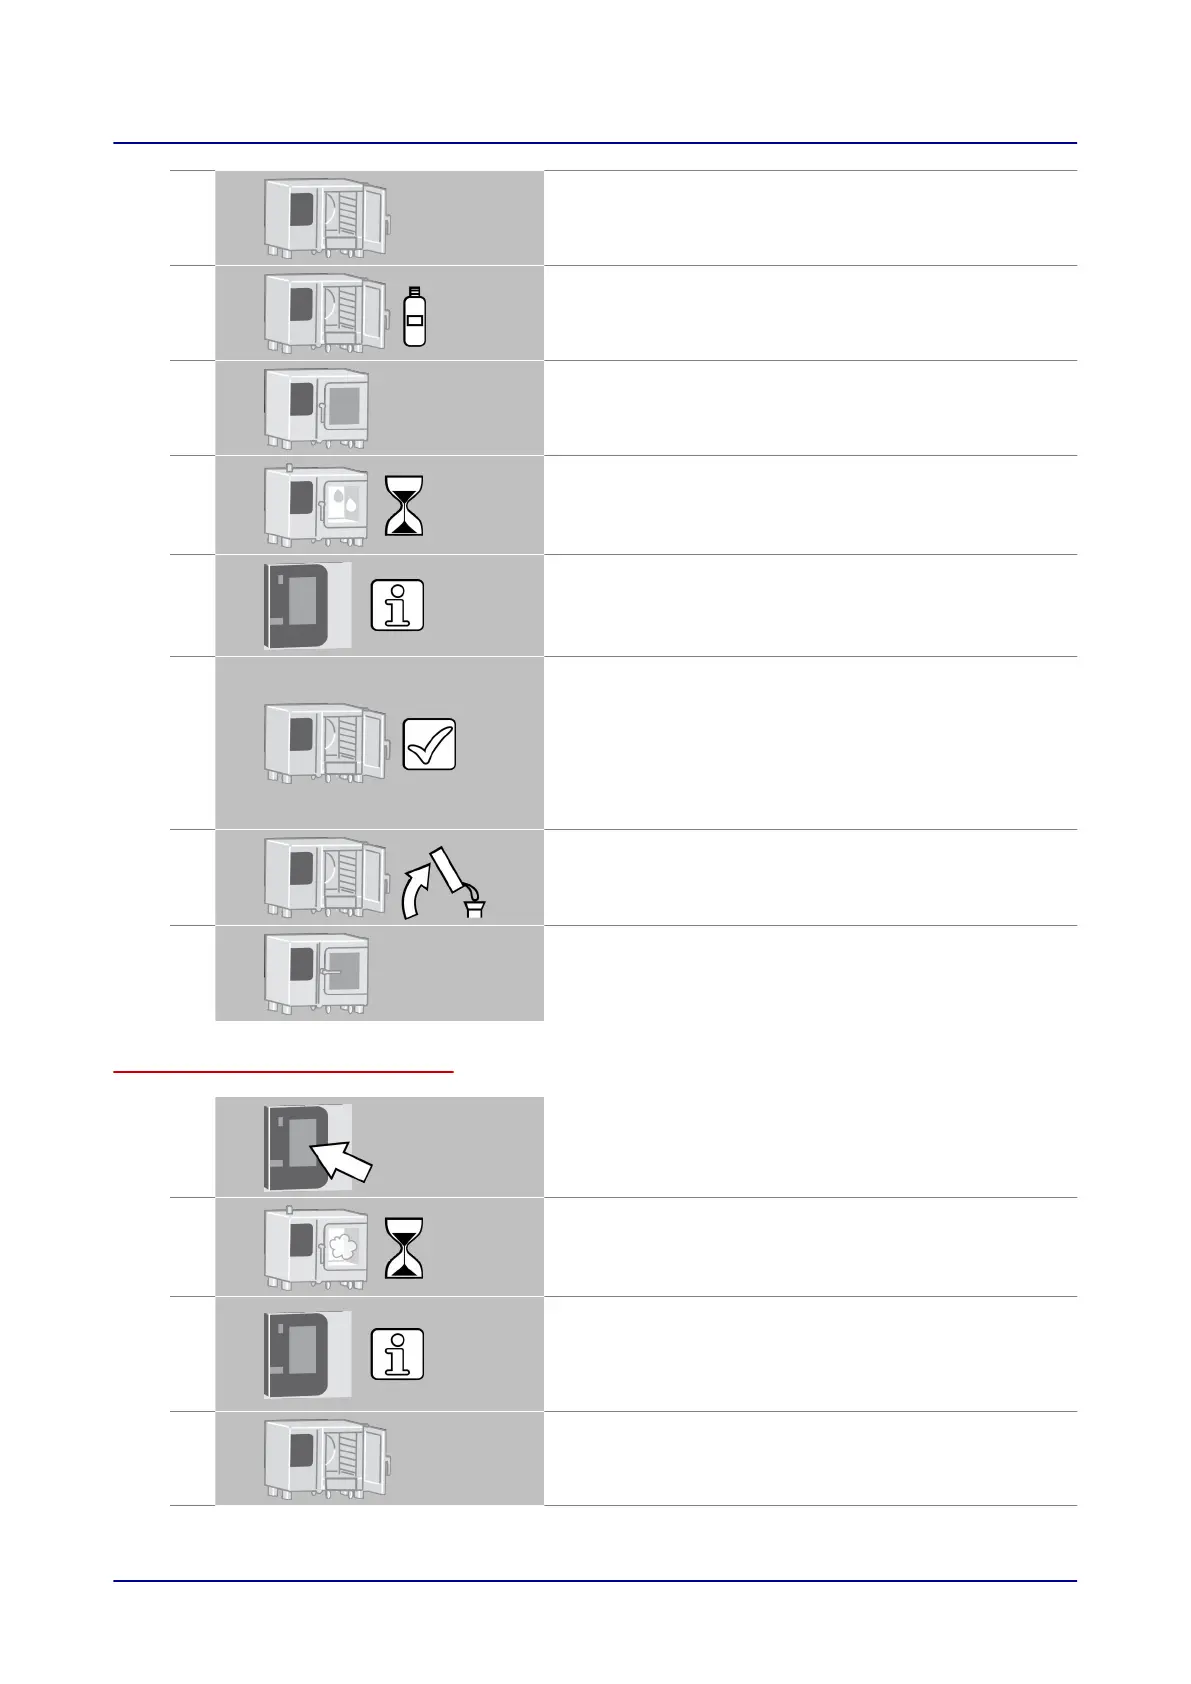Image resolution: width=1191 pixels, height=1684 pixels.
Task: Select the closed oven with horizontal door handle
Action: pyautogui.click(x=316, y=973)
